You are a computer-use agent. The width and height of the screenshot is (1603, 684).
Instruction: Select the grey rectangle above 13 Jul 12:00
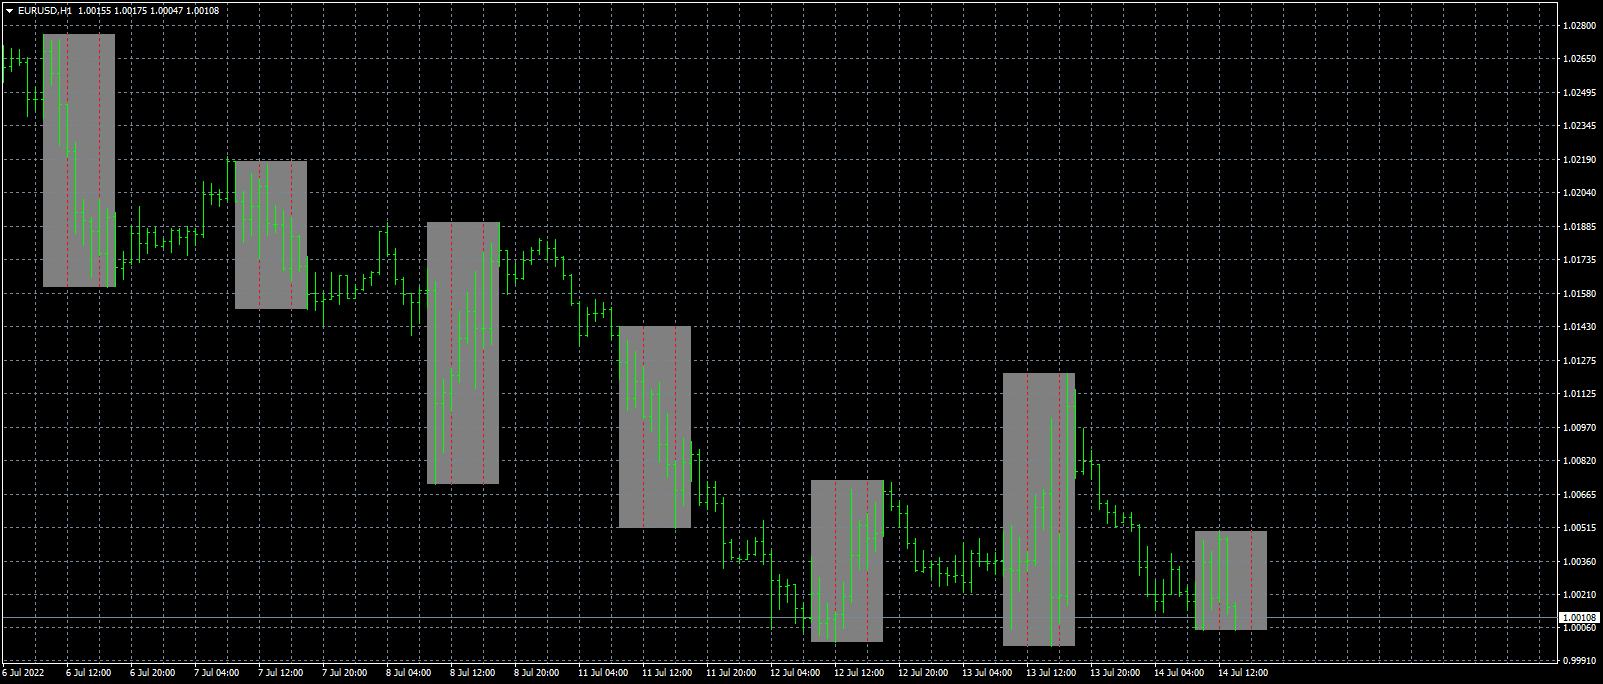pyautogui.click(x=1039, y=509)
